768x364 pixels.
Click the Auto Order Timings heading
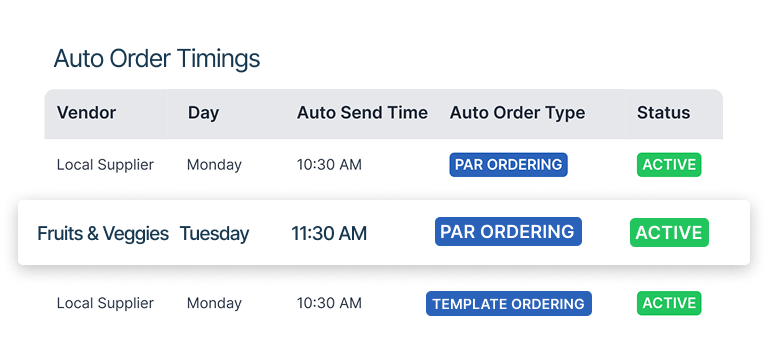coord(157,59)
